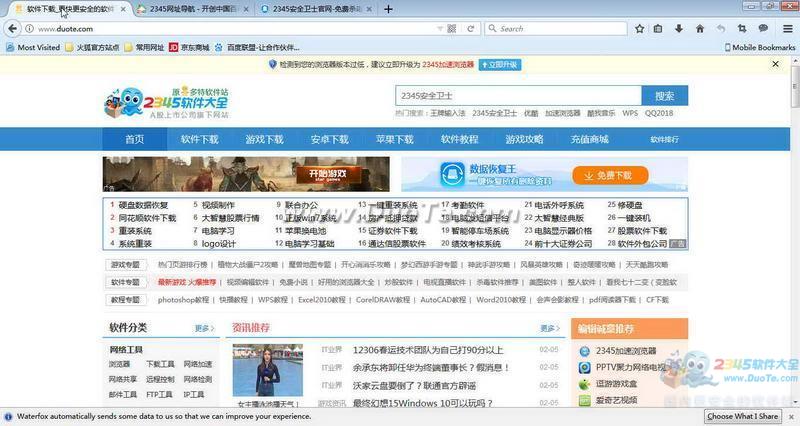Click the 开始游戏 game banner
This screenshot has height=426, width=800.
point(246,174)
